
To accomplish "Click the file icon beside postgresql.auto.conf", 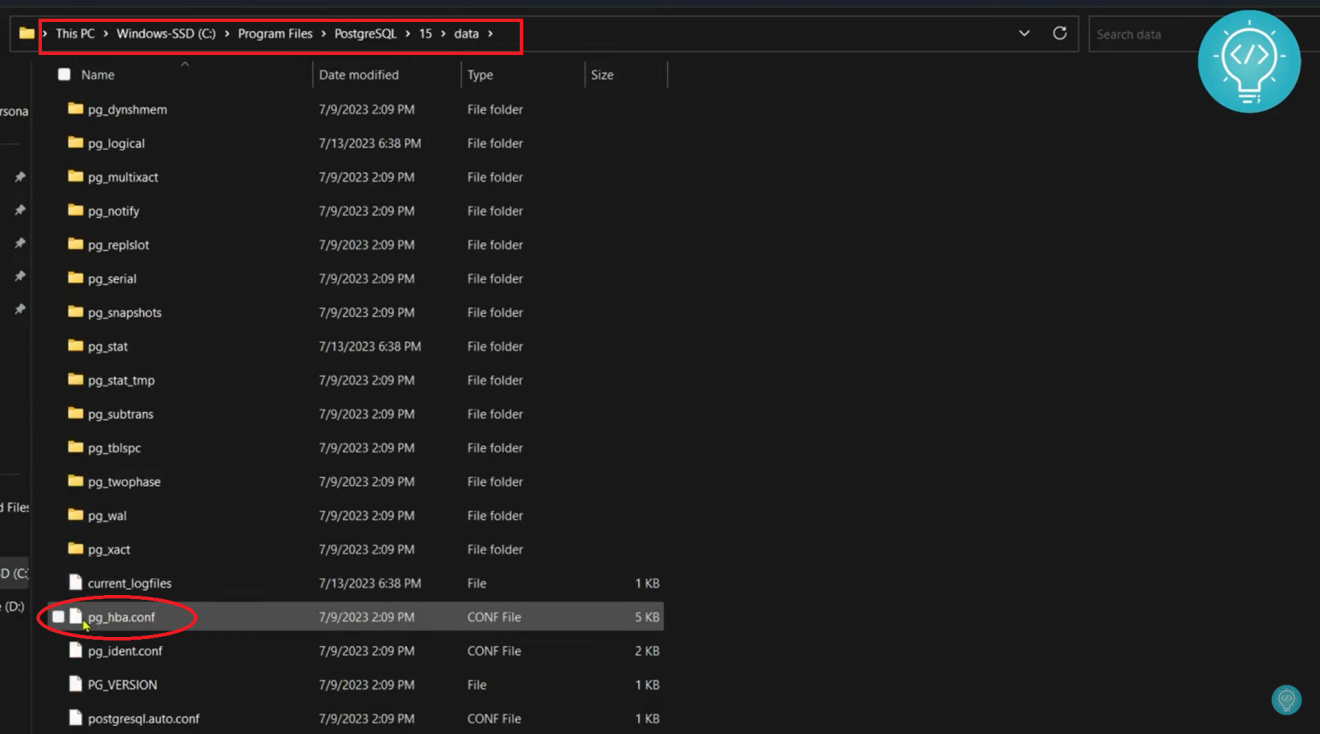I will coord(75,718).
